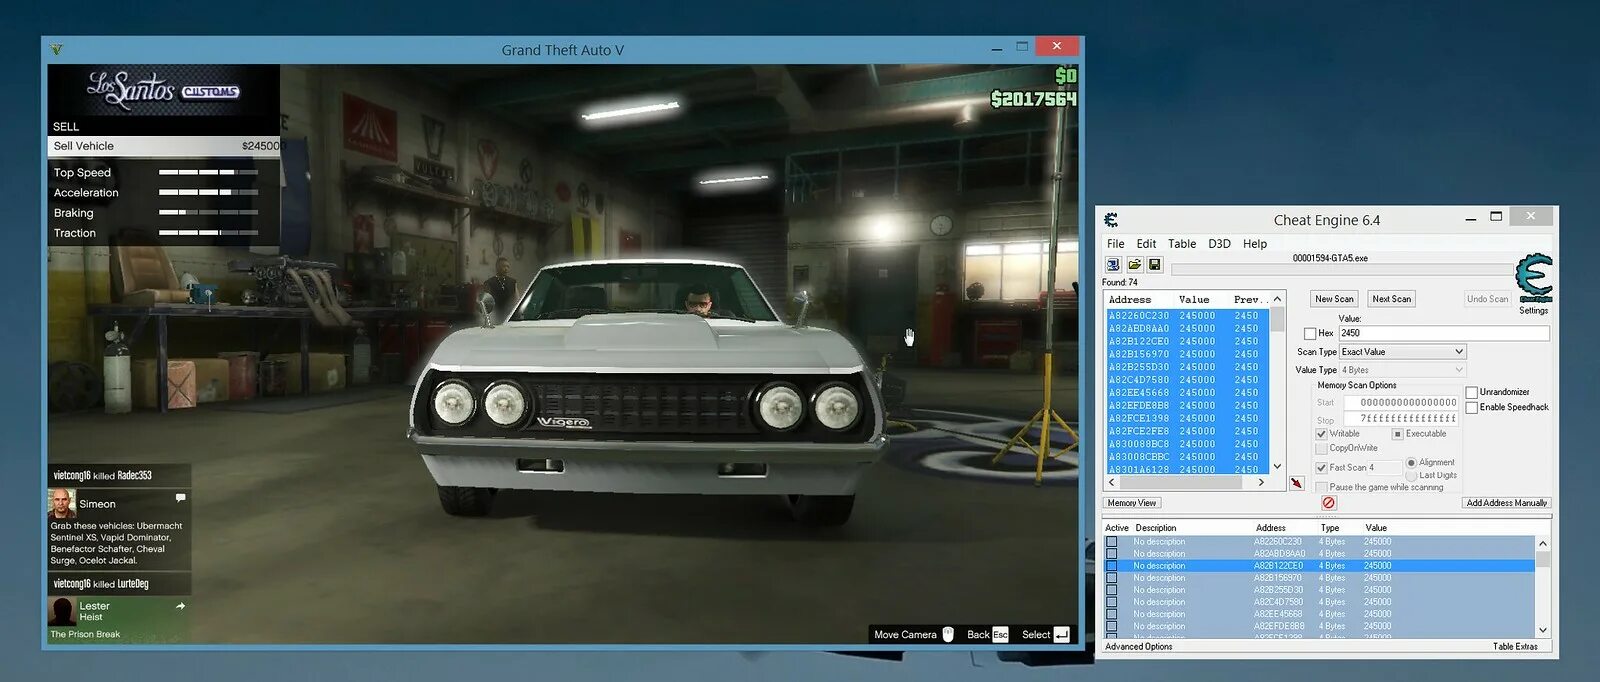The width and height of the screenshot is (1600, 682).
Task: Click the save floppy disk icon
Action: [x=1154, y=265]
